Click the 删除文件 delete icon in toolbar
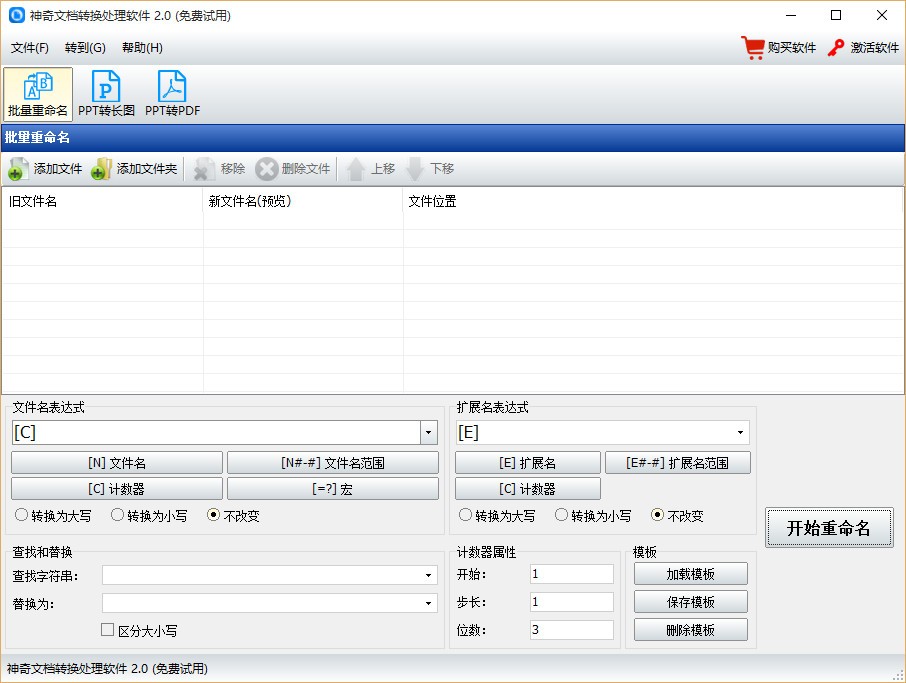Screen dimensions: 906x683 pos(266,169)
